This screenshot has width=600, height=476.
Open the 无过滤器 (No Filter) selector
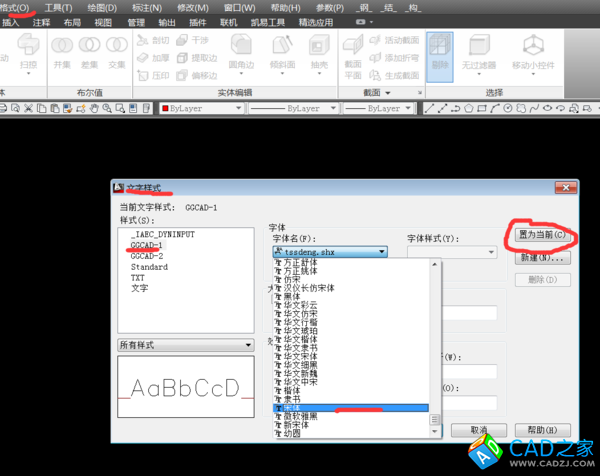479,50
